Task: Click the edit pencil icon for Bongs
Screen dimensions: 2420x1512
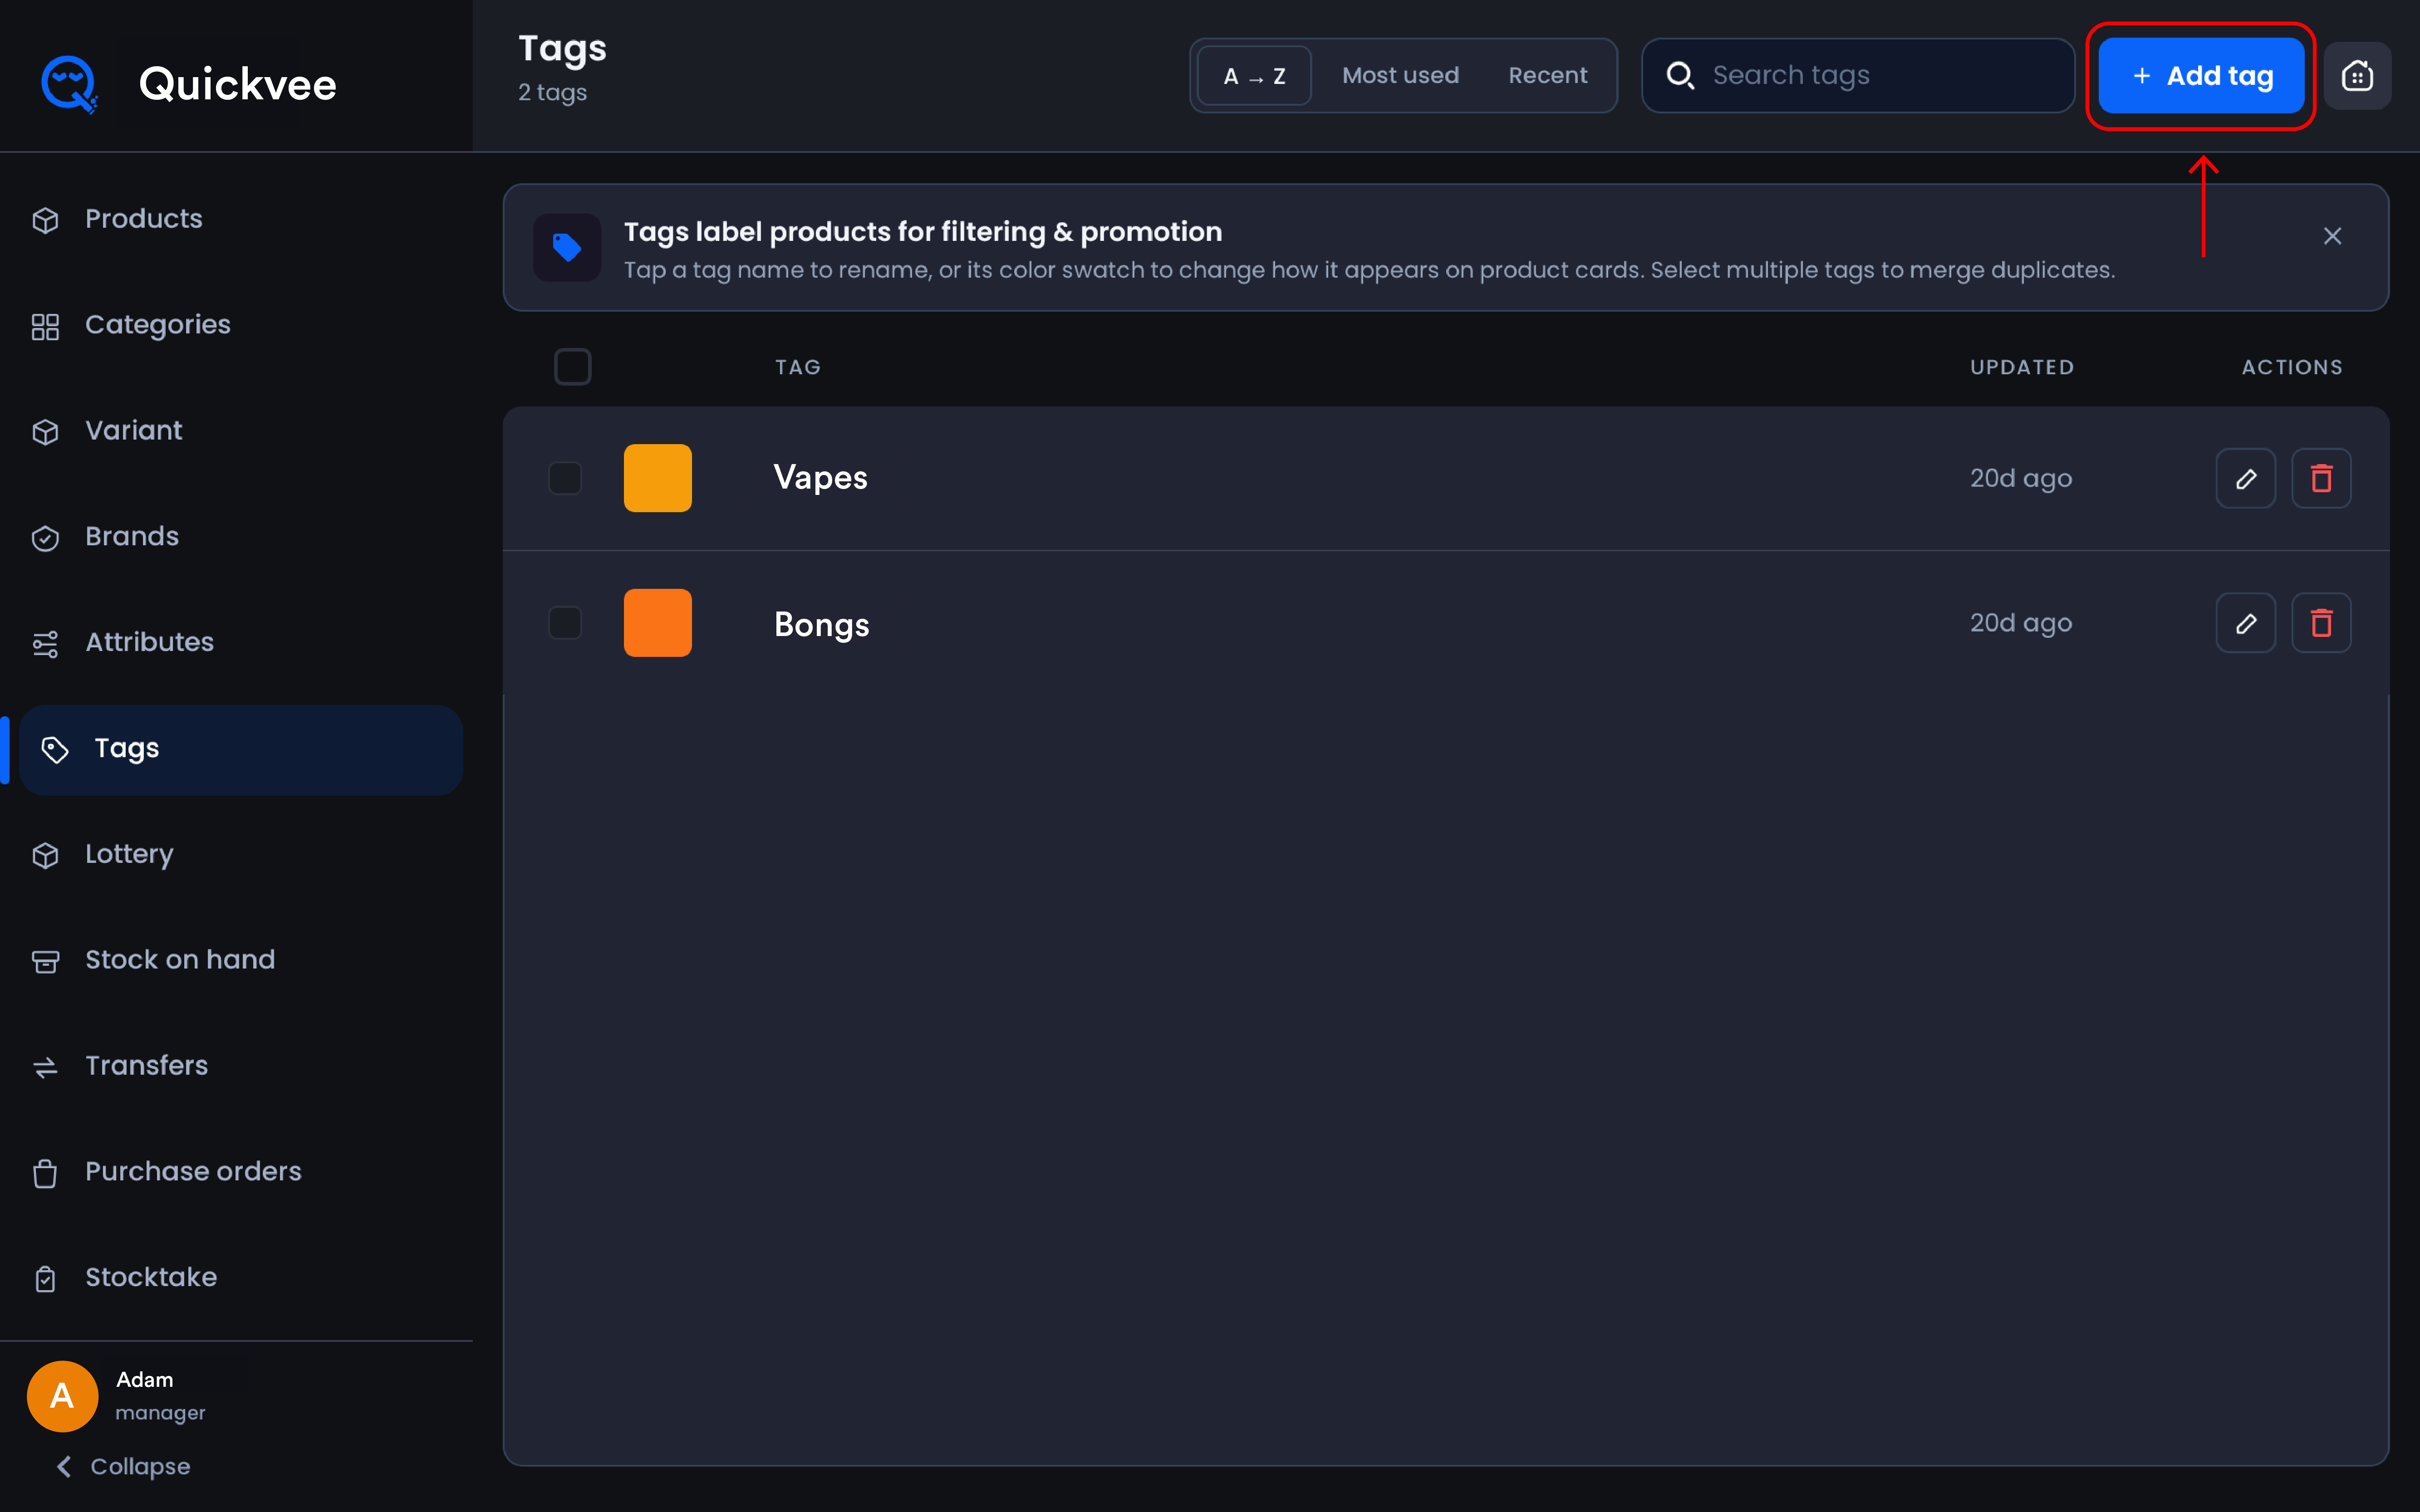Action: click(x=2245, y=623)
